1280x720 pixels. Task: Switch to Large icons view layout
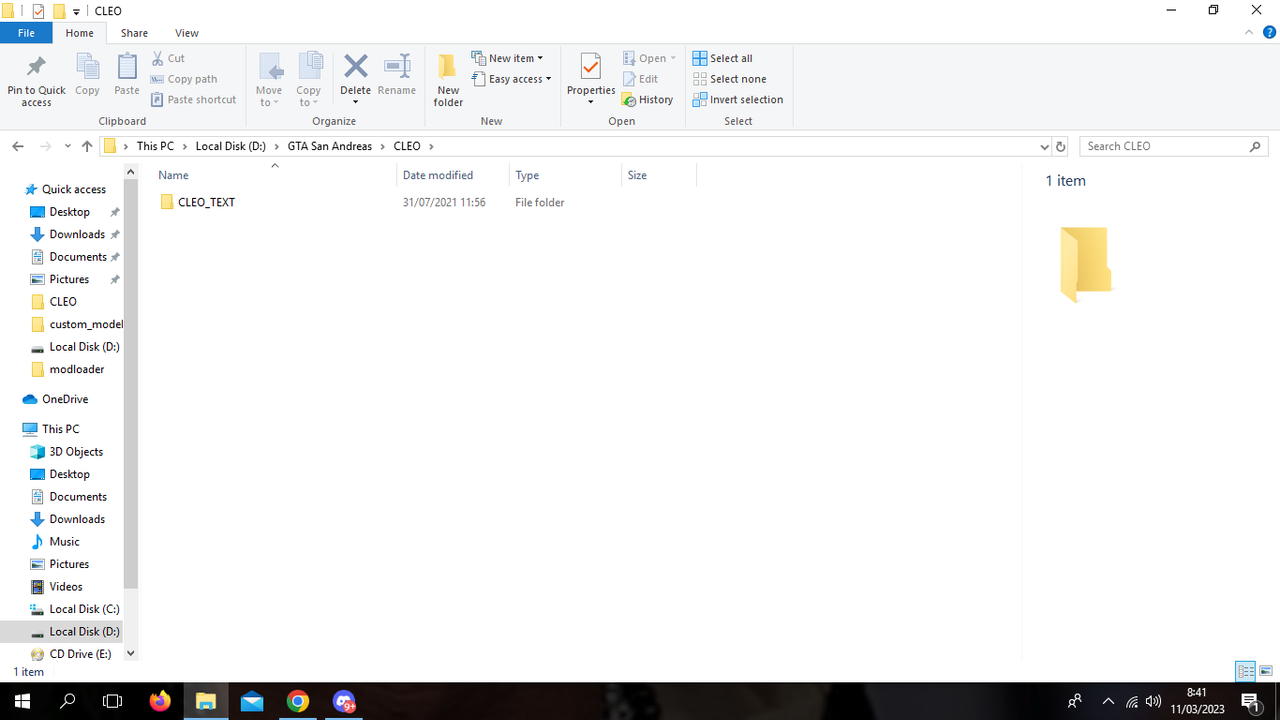click(x=1266, y=671)
